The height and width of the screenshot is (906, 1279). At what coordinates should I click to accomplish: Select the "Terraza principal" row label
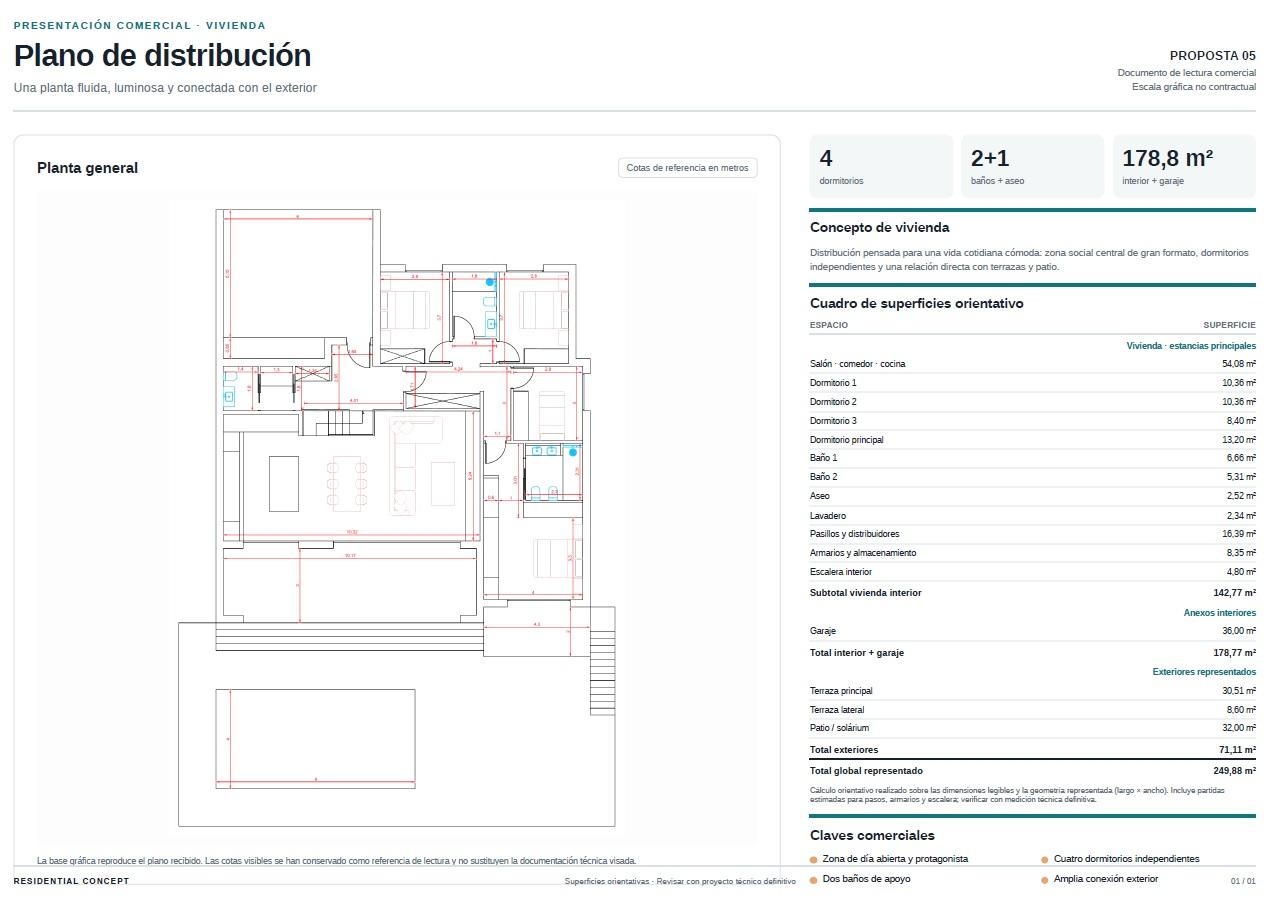841,691
